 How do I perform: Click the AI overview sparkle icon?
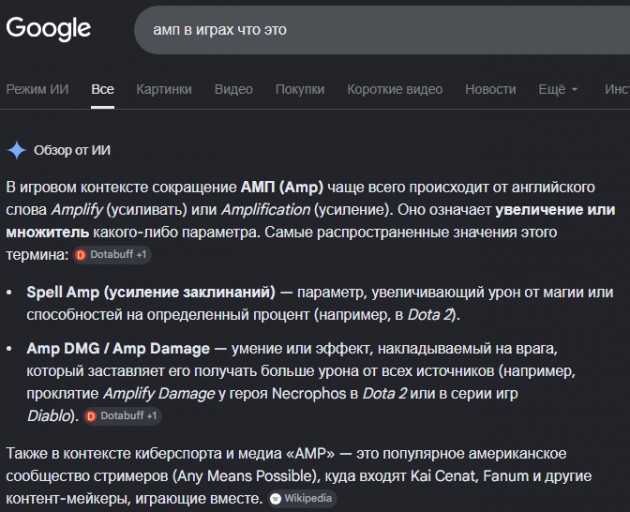pyautogui.click(x=16, y=150)
